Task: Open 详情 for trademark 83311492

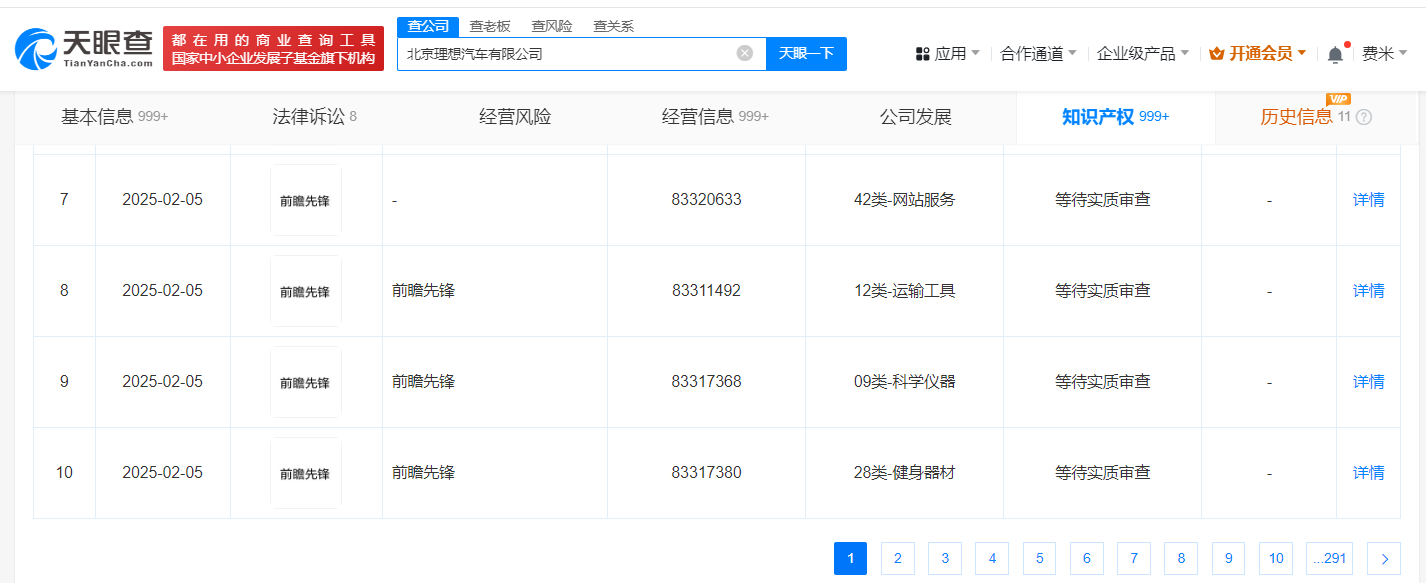Action: (x=1368, y=291)
